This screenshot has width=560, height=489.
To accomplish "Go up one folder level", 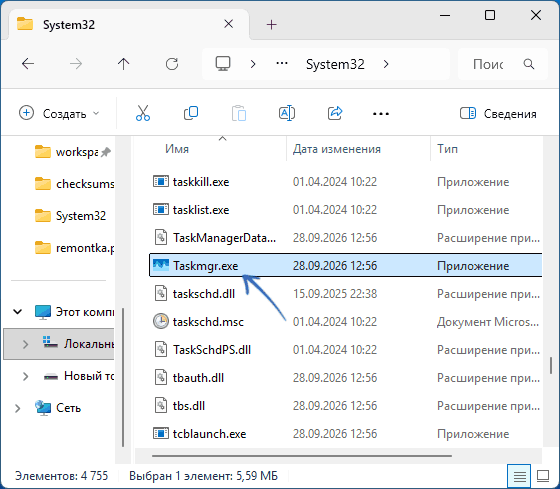I will [124, 64].
